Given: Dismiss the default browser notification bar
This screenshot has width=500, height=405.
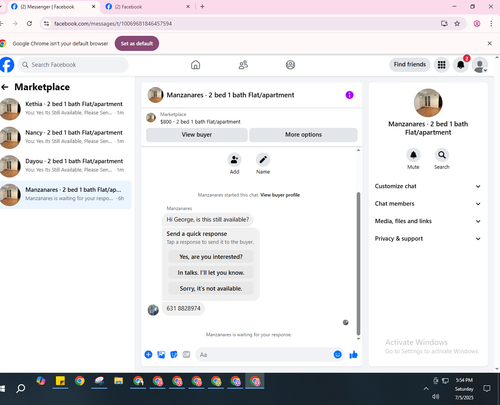Looking at the screenshot, I should pos(490,43).
